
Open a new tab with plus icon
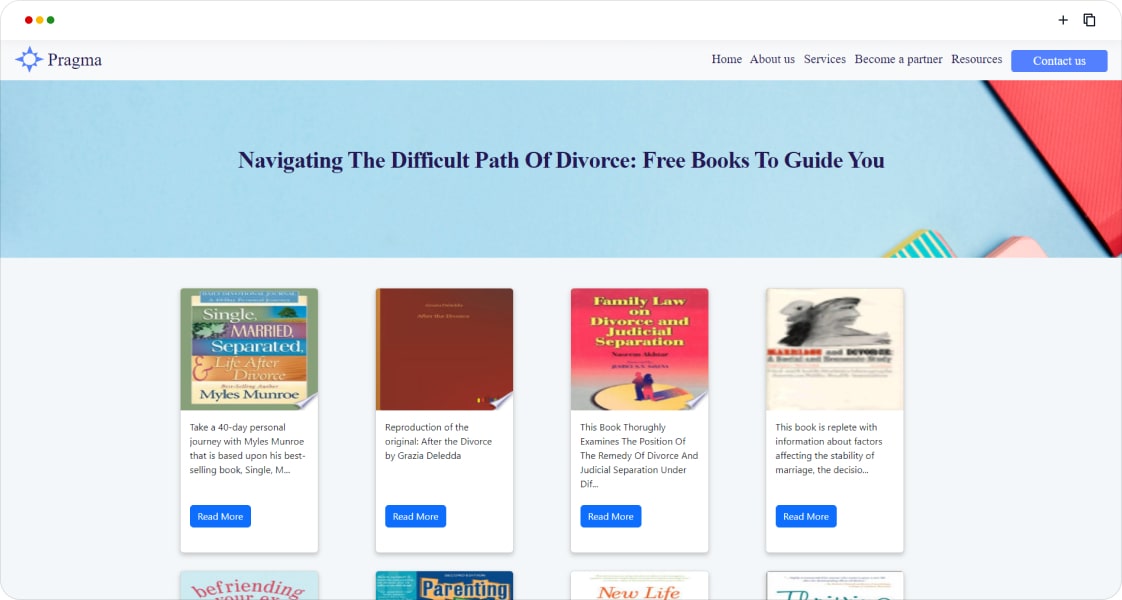1063,20
